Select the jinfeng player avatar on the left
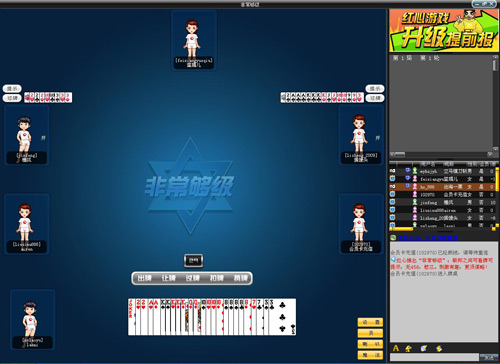This screenshot has width=500, height=364. [27, 135]
